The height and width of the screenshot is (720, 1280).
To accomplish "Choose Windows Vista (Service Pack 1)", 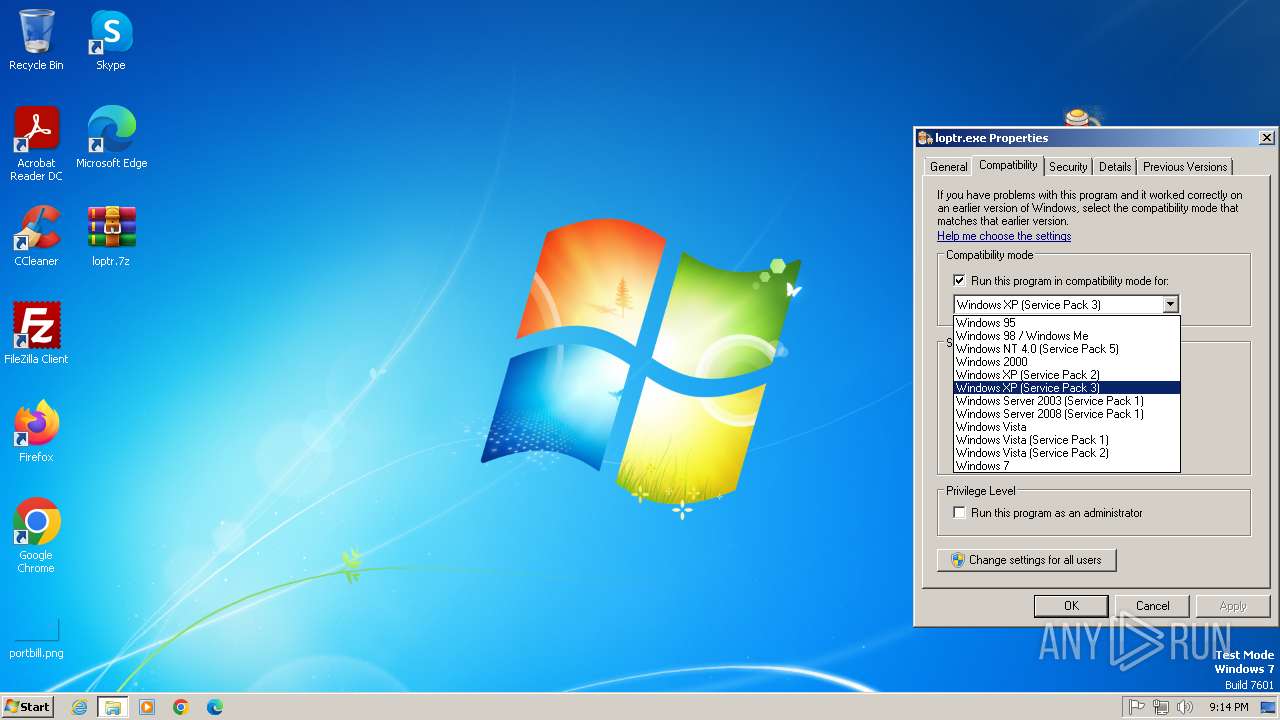I will pos(1067,440).
